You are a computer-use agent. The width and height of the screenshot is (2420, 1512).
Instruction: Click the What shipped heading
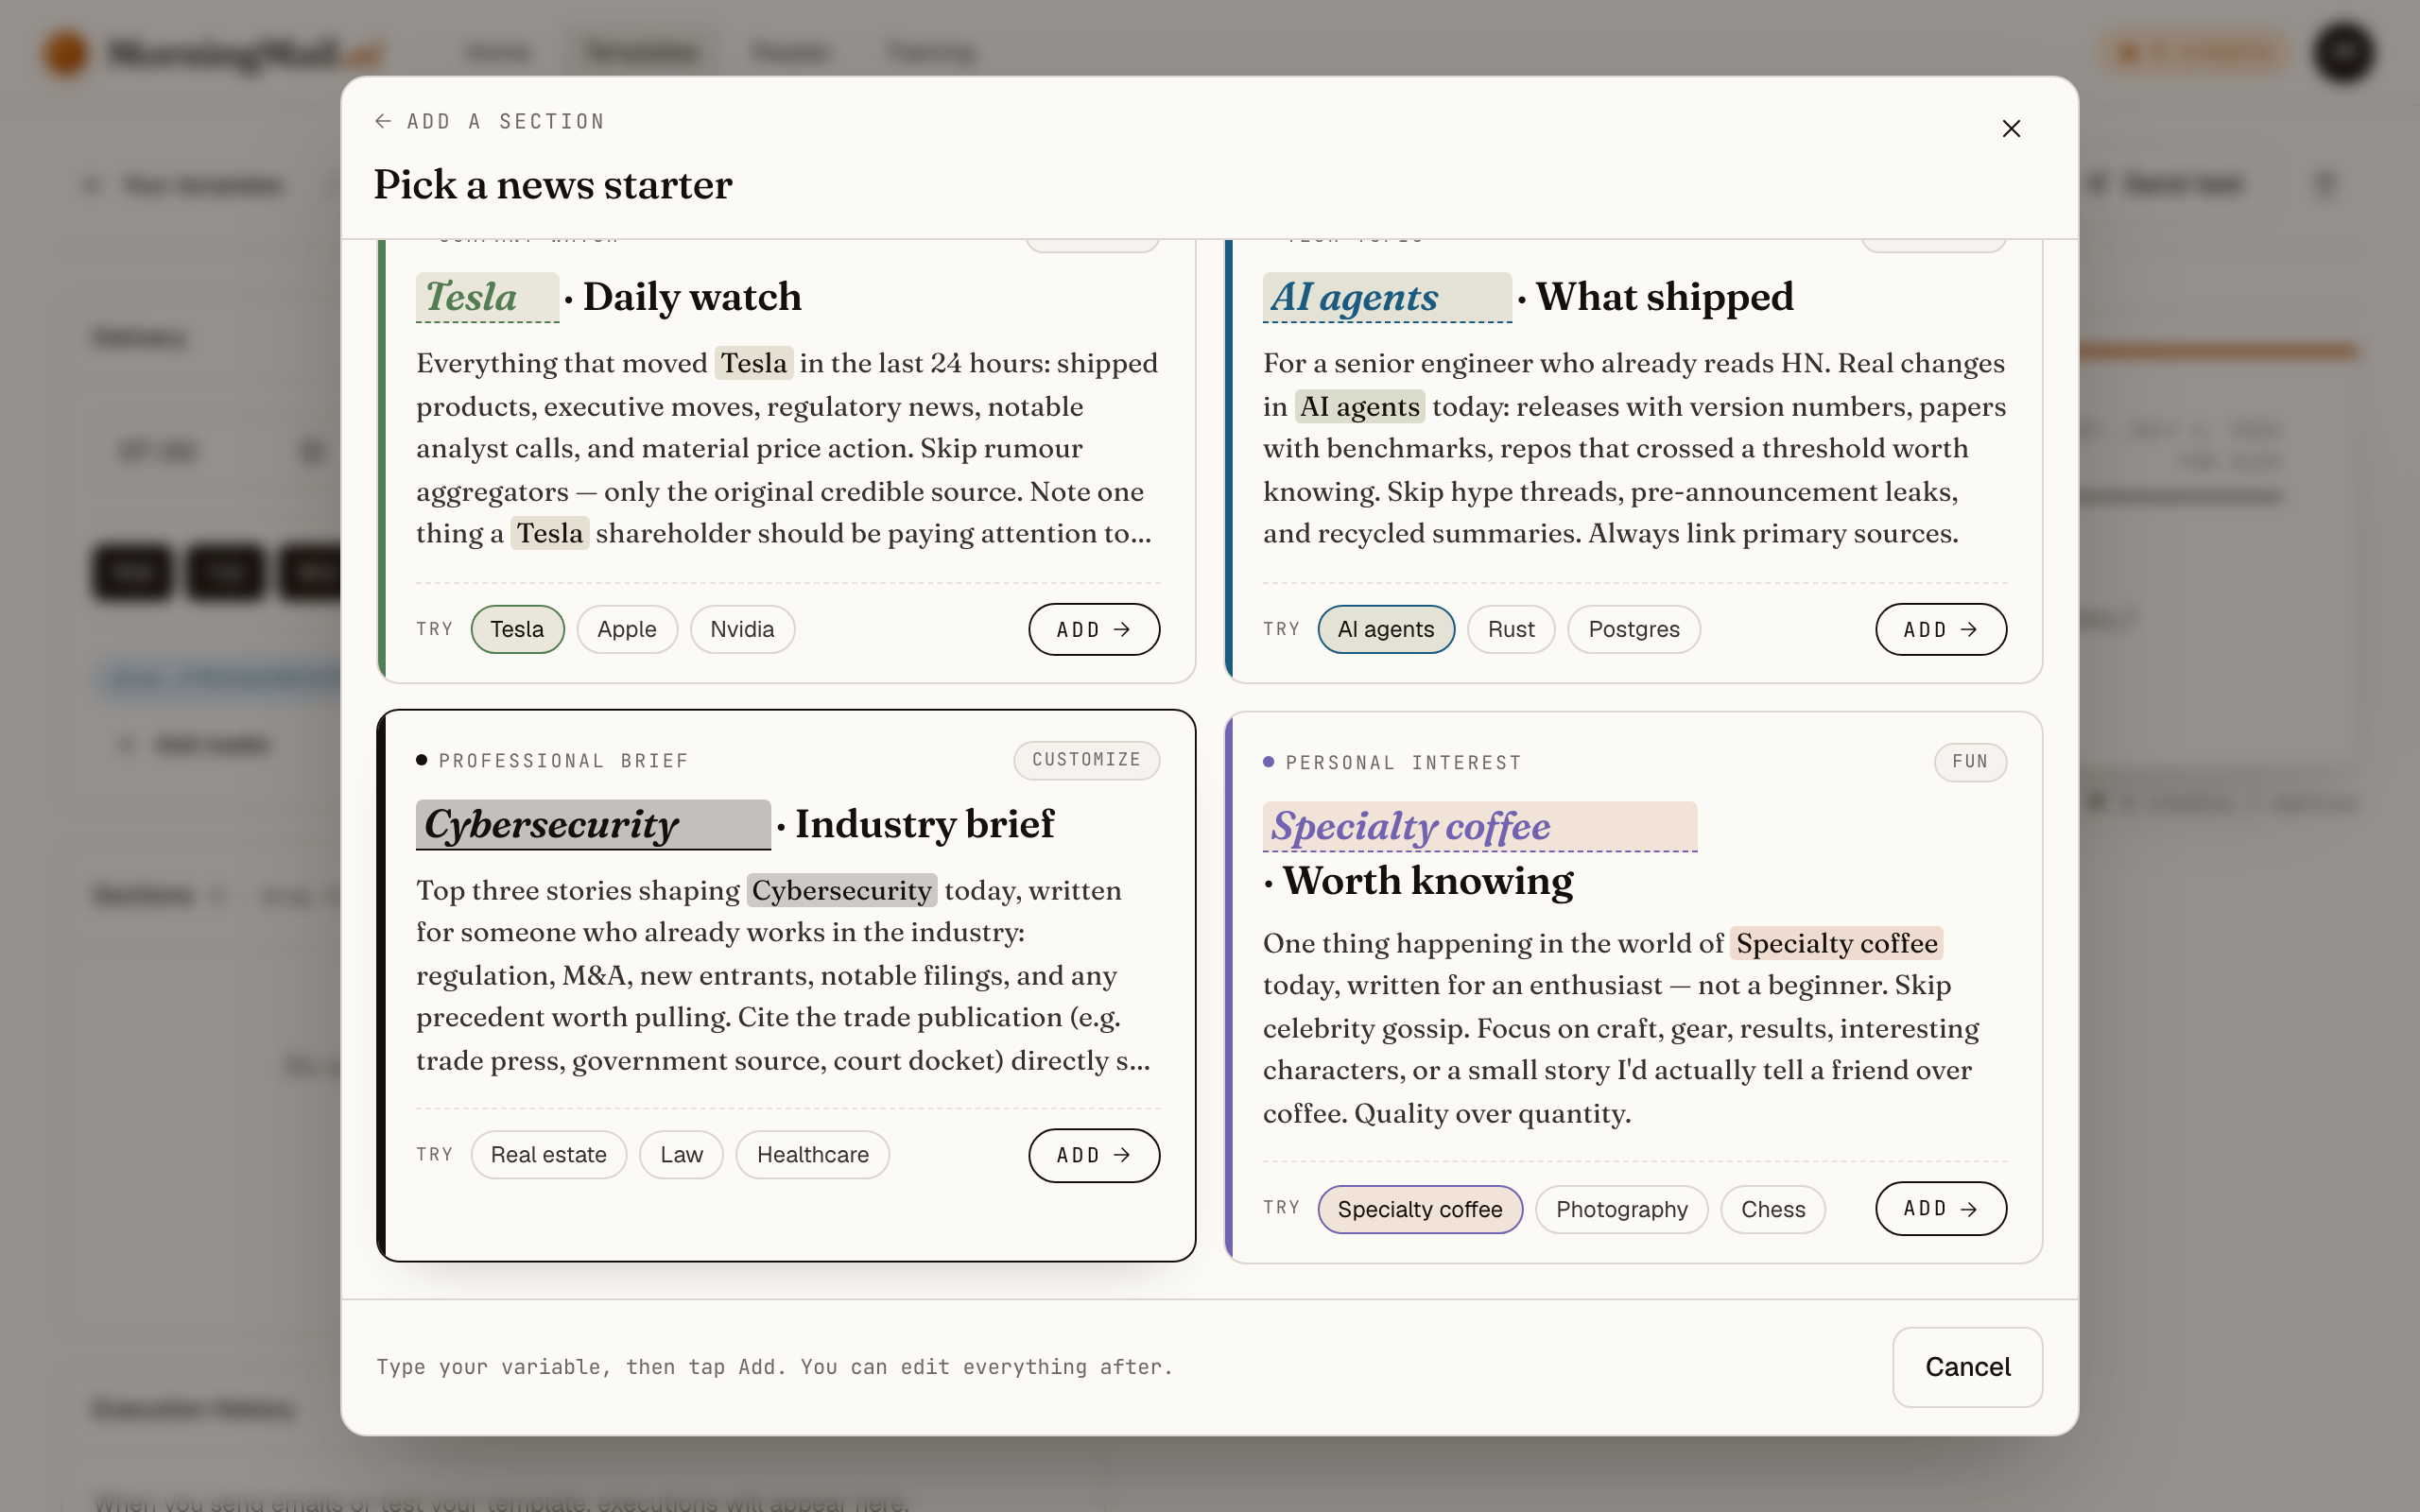point(1665,297)
